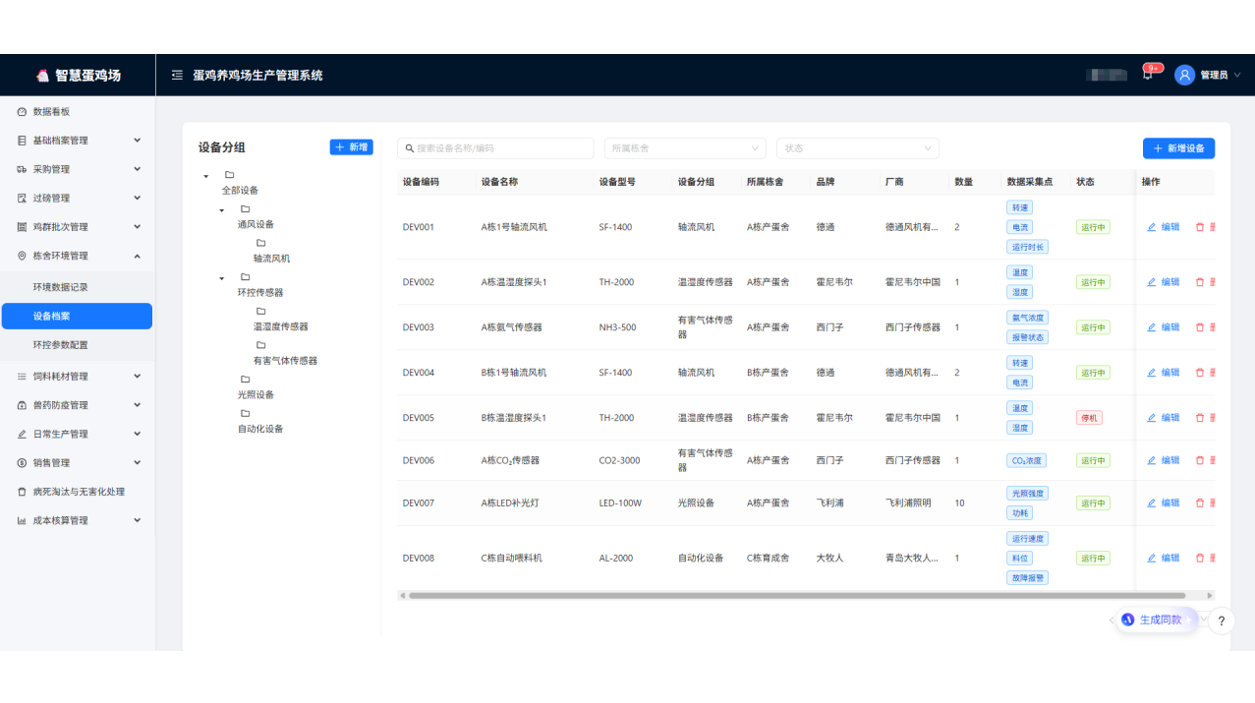
Task: Open the 所属栋舍 filter dropdown
Action: (x=685, y=148)
